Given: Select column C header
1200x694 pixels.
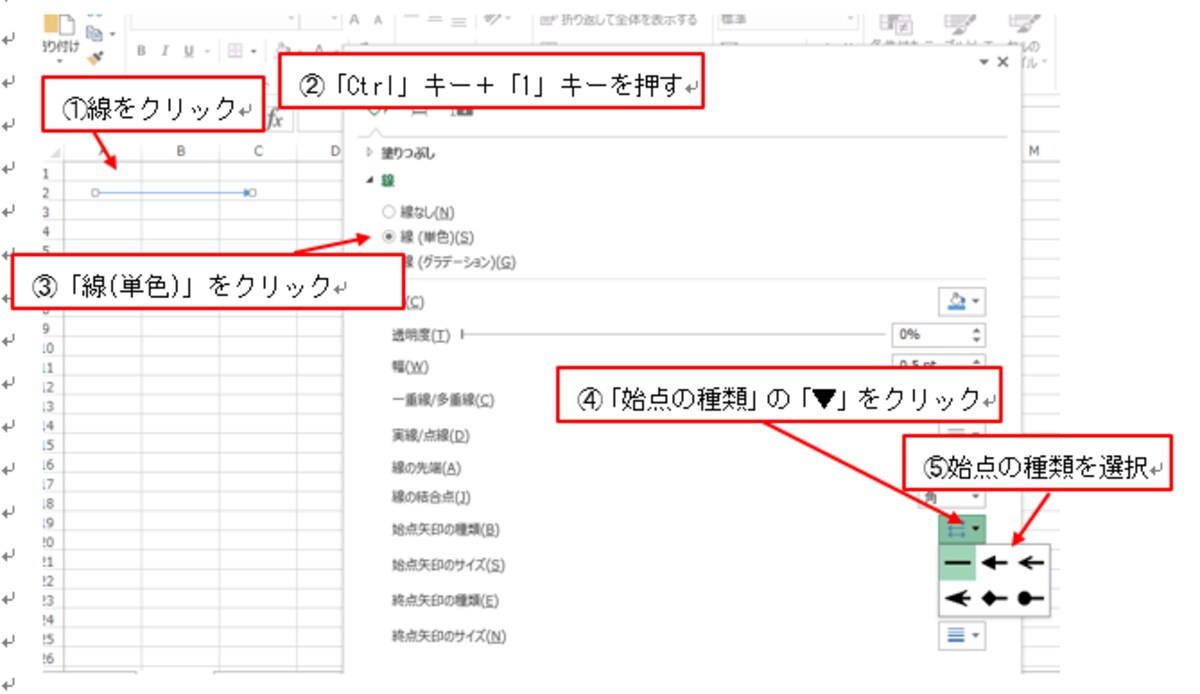Looking at the screenshot, I should [x=258, y=150].
